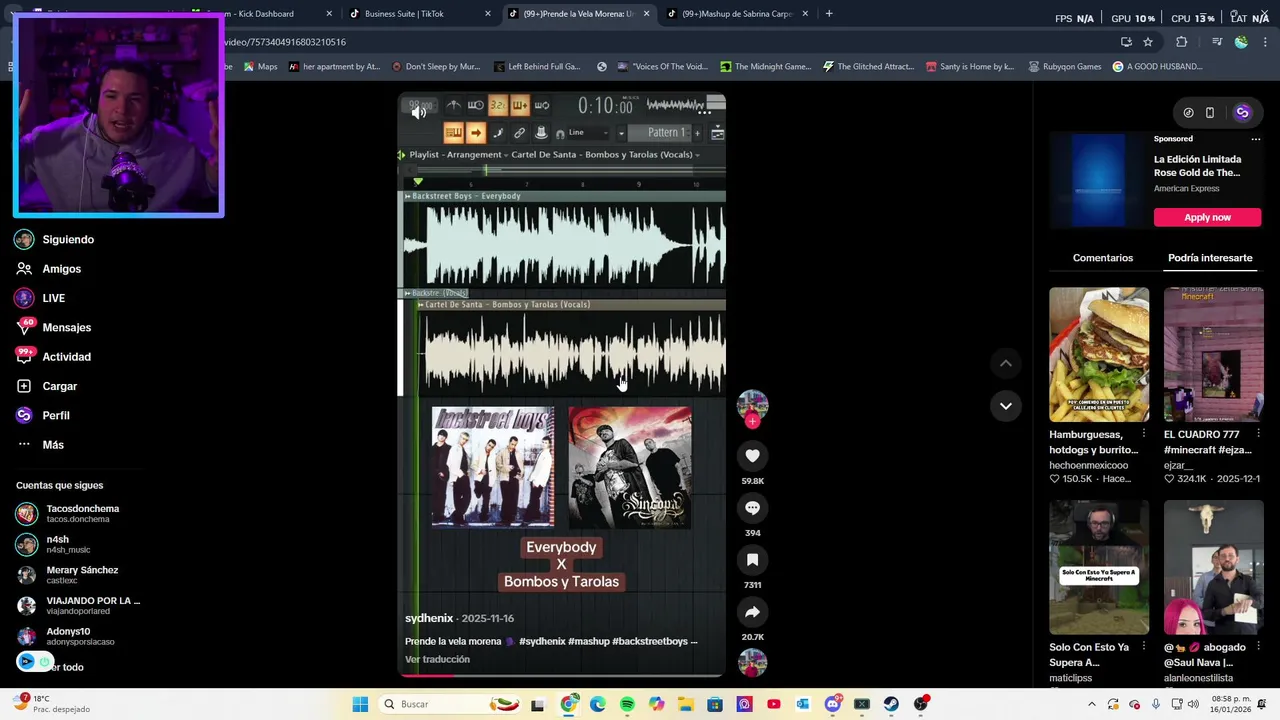
Task: Open the video's three-dot options menu
Action: point(704,112)
